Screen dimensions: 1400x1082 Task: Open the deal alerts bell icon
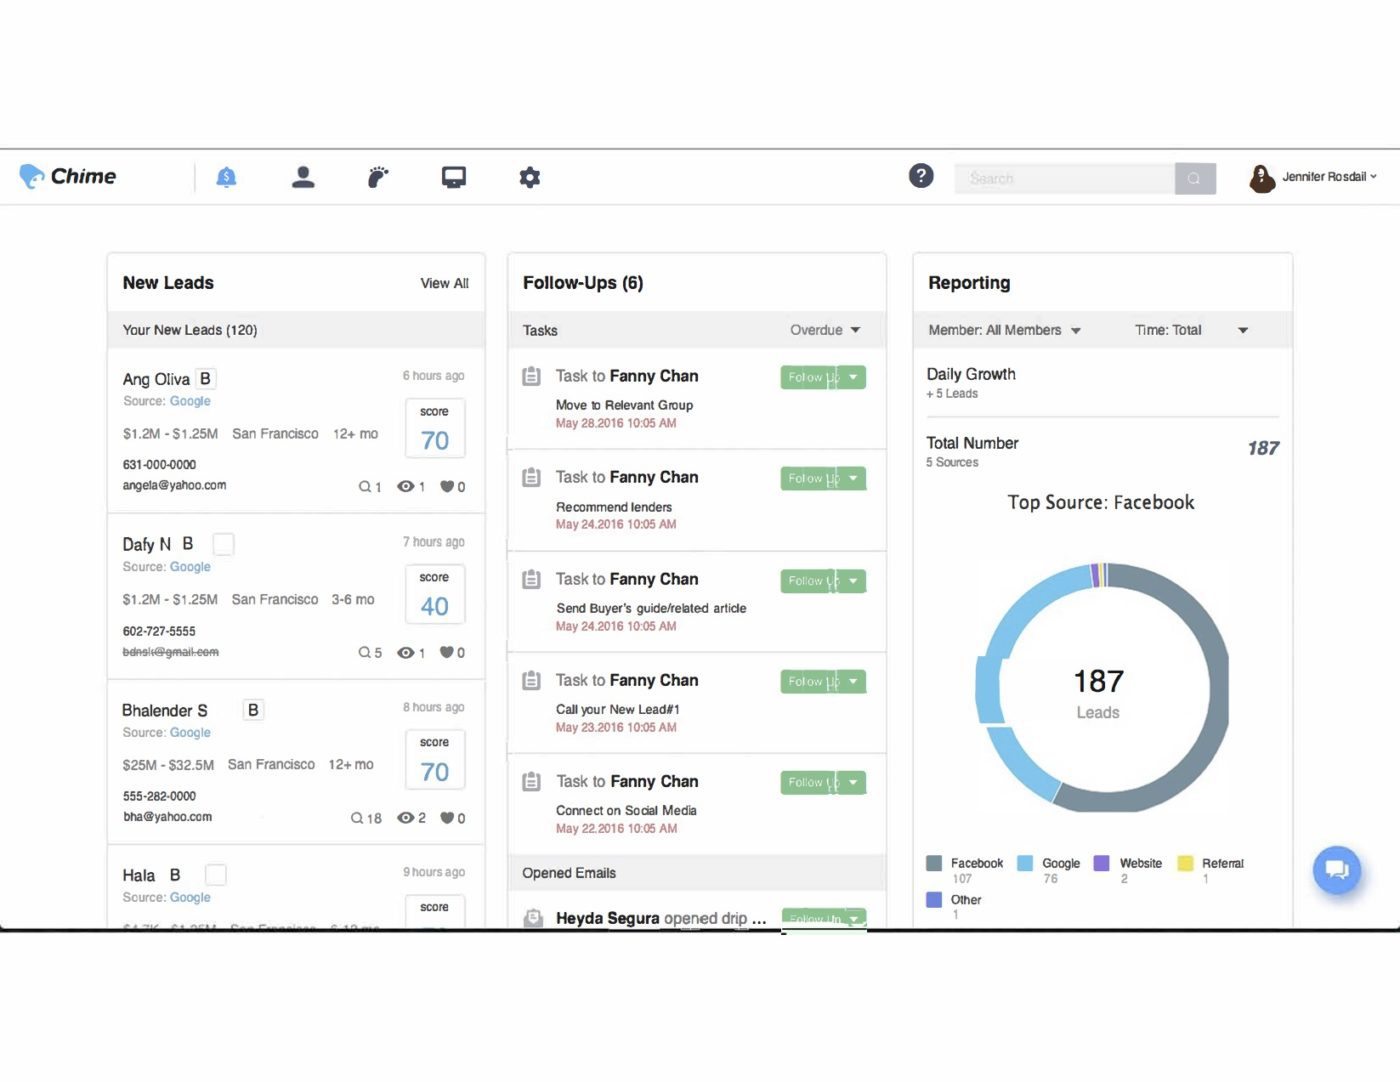tap(226, 176)
